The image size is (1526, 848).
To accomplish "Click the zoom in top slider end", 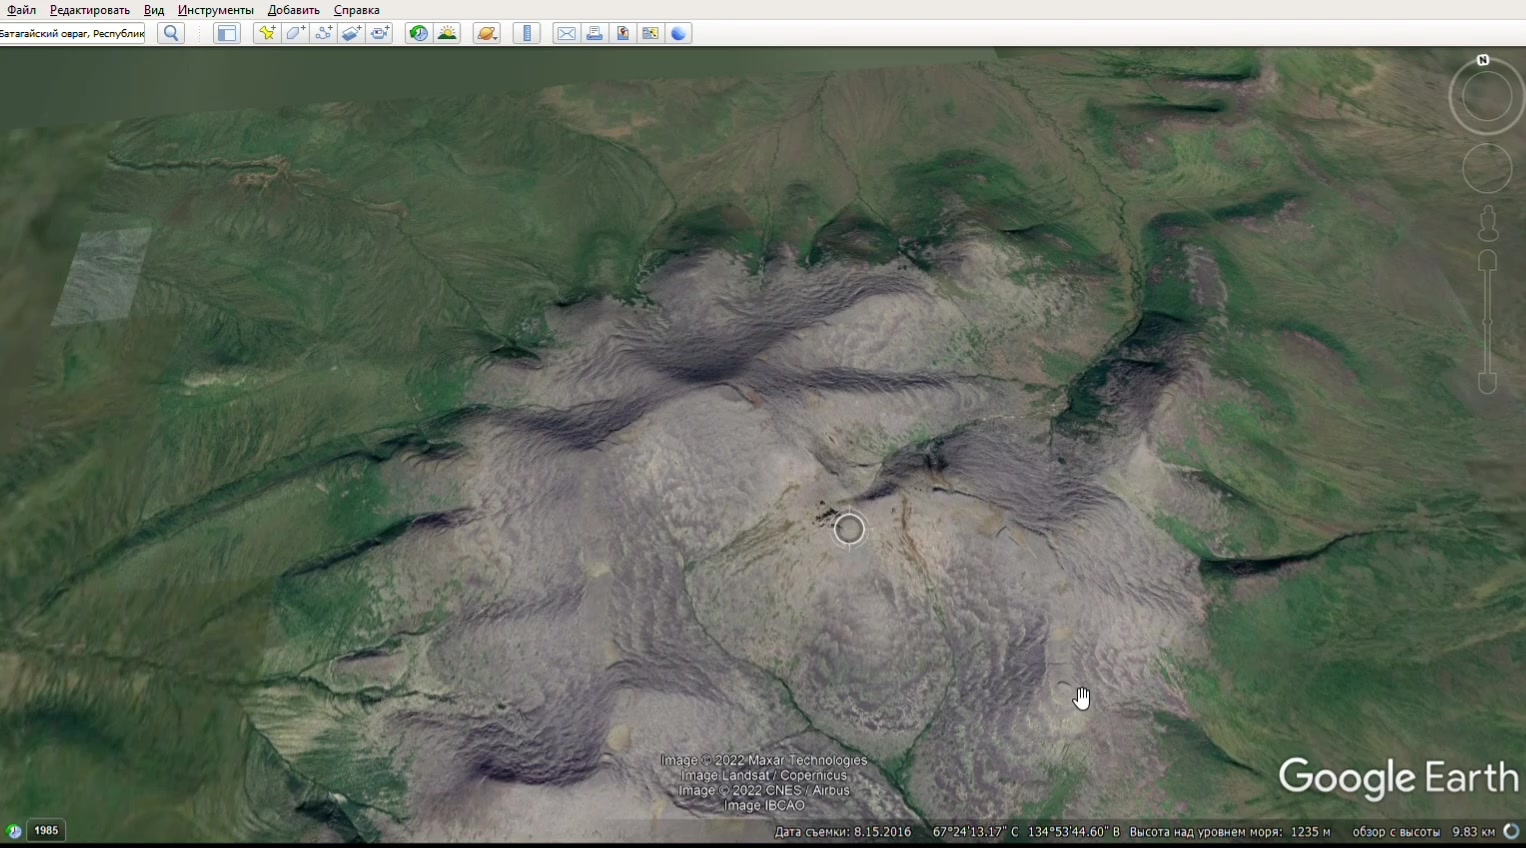I will coord(1488,261).
